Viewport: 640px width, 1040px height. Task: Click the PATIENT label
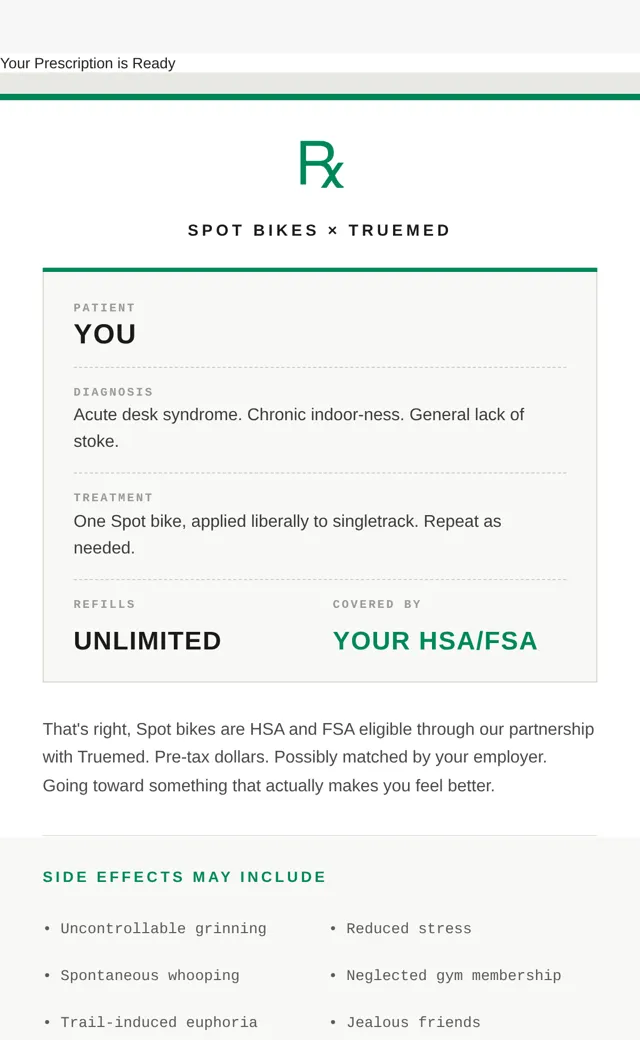104,308
